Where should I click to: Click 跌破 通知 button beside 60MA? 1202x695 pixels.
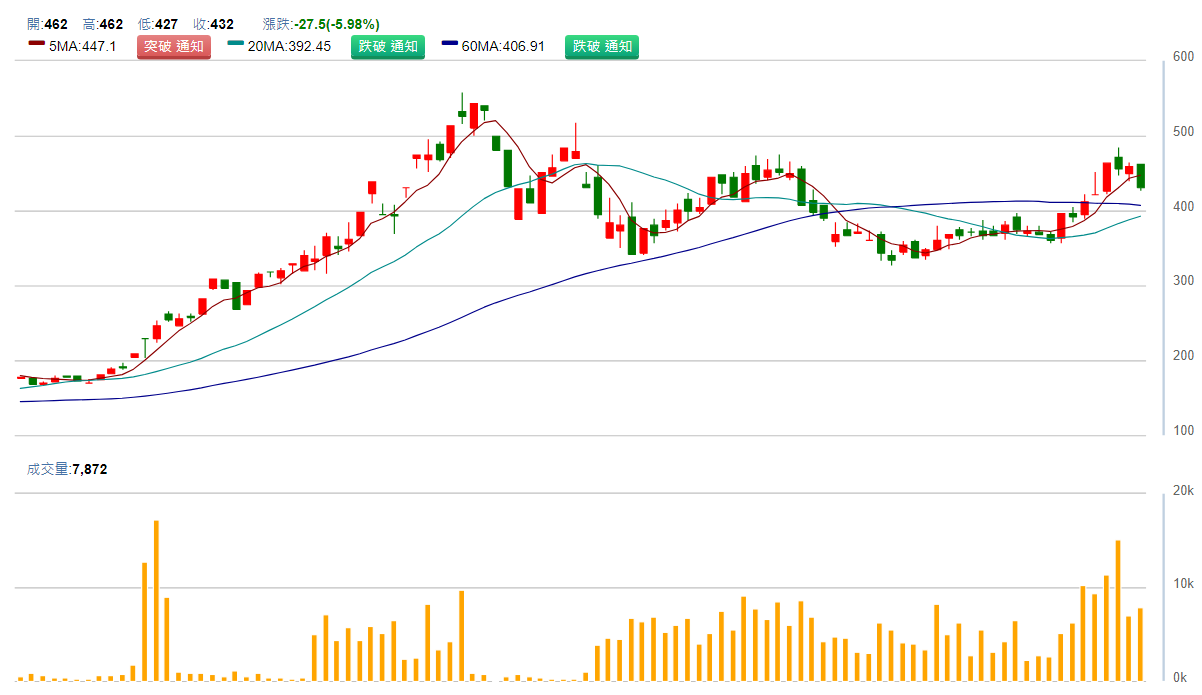pyautogui.click(x=602, y=46)
